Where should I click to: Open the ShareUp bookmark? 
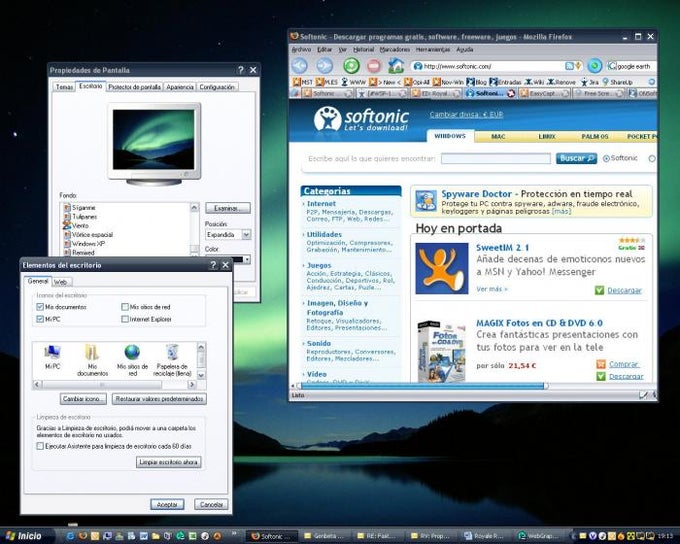tap(617, 82)
